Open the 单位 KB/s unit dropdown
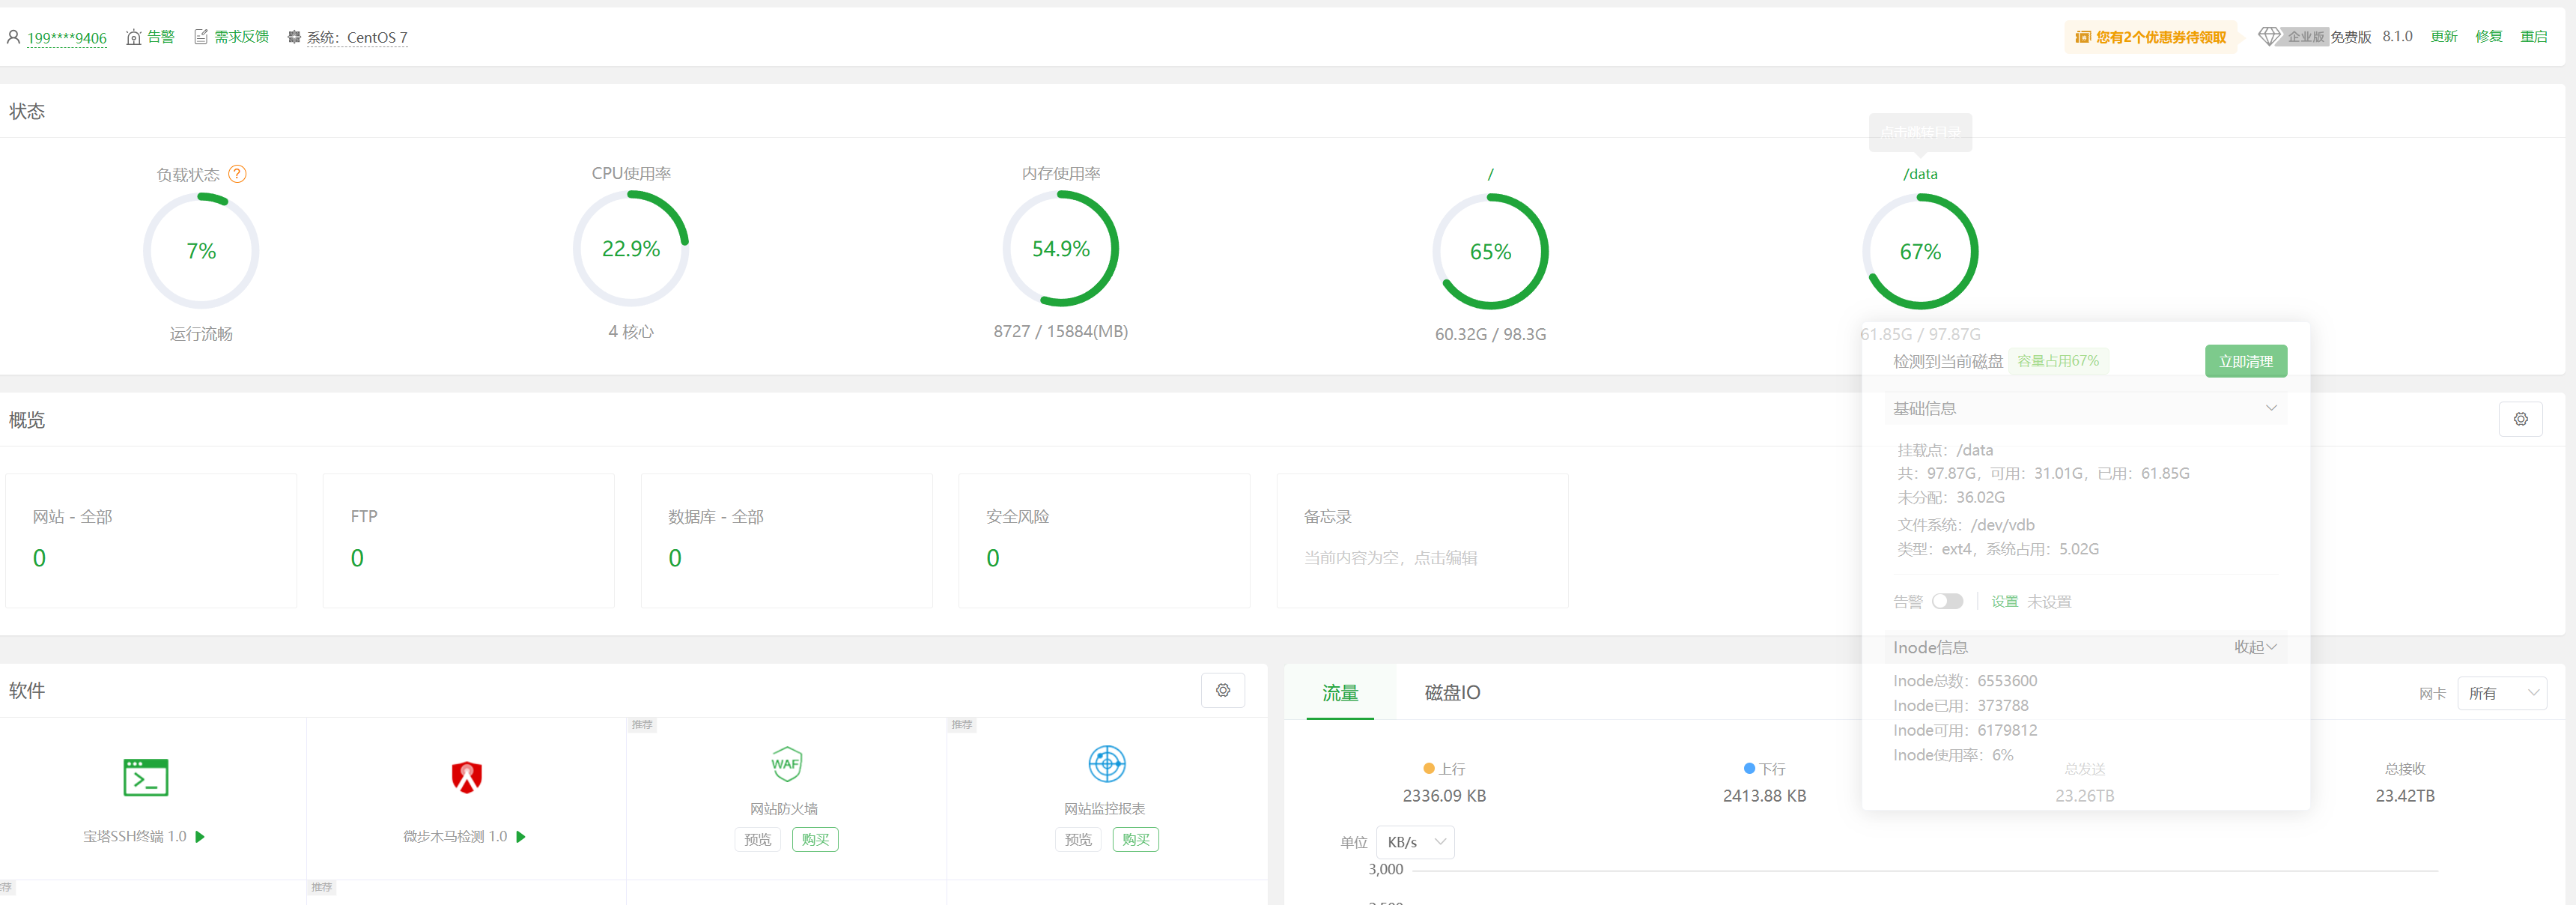2576x905 pixels. click(x=1415, y=842)
